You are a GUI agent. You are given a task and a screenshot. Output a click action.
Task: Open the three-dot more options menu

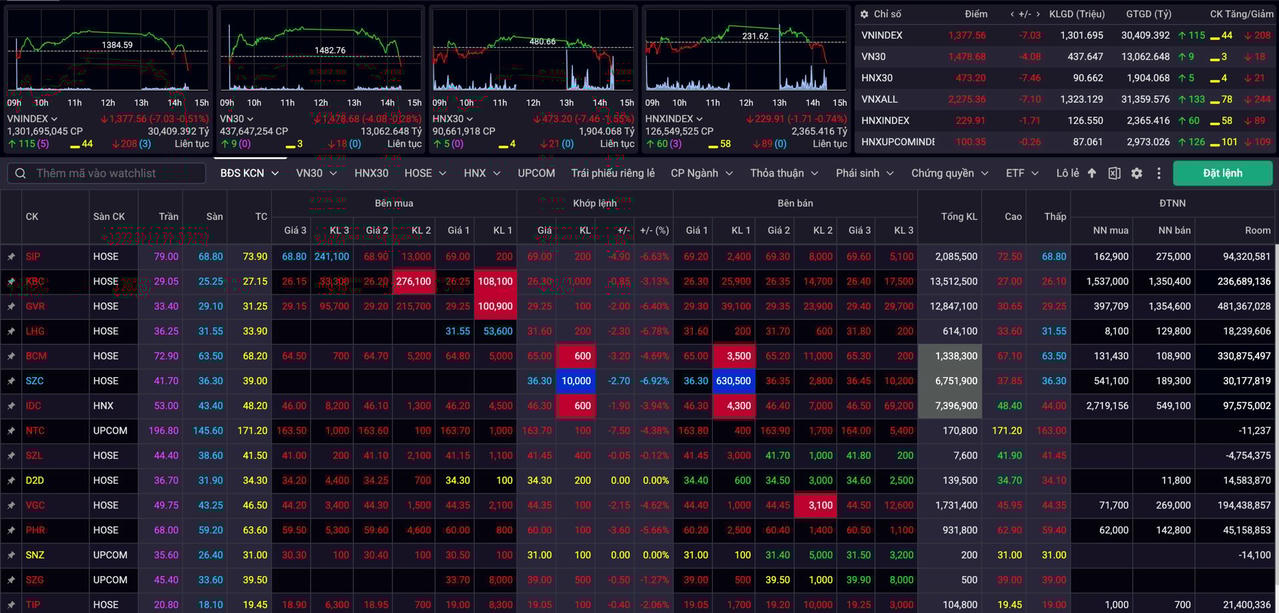tap(1159, 173)
